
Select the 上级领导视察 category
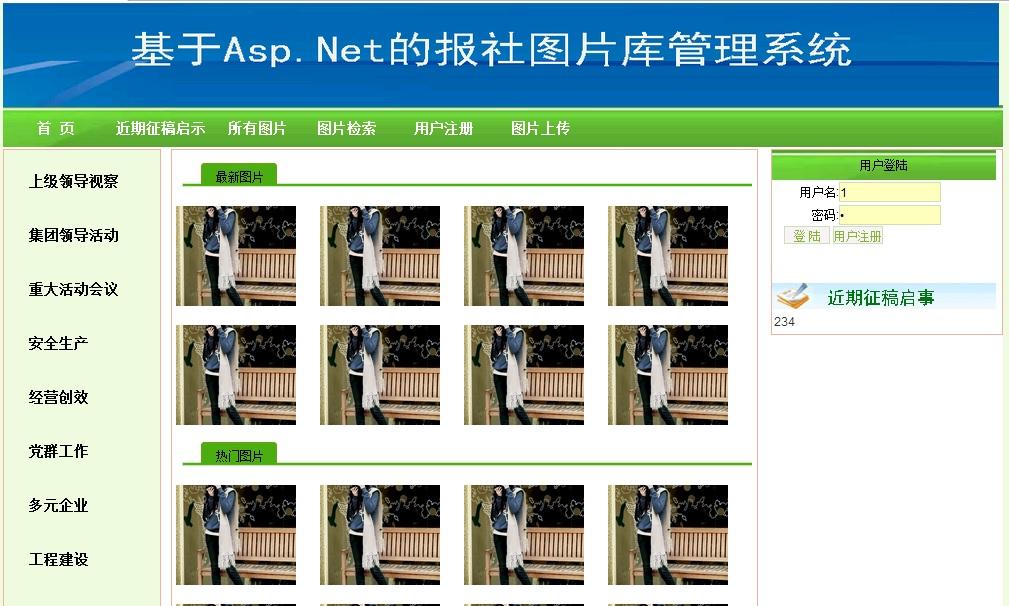pos(73,181)
